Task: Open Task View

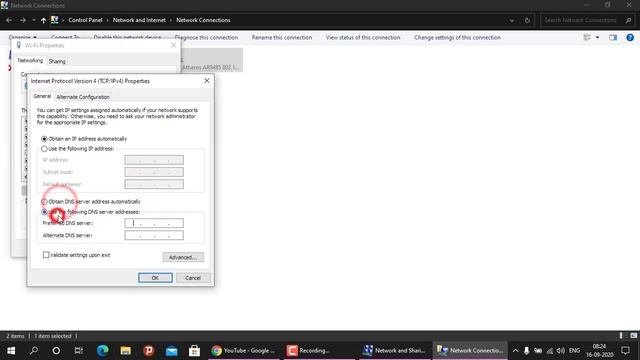Action: tap(78, 351)
